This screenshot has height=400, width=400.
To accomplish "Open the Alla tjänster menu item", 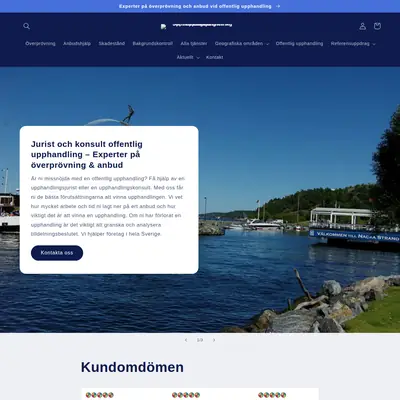I will click(x=194, y=44).
